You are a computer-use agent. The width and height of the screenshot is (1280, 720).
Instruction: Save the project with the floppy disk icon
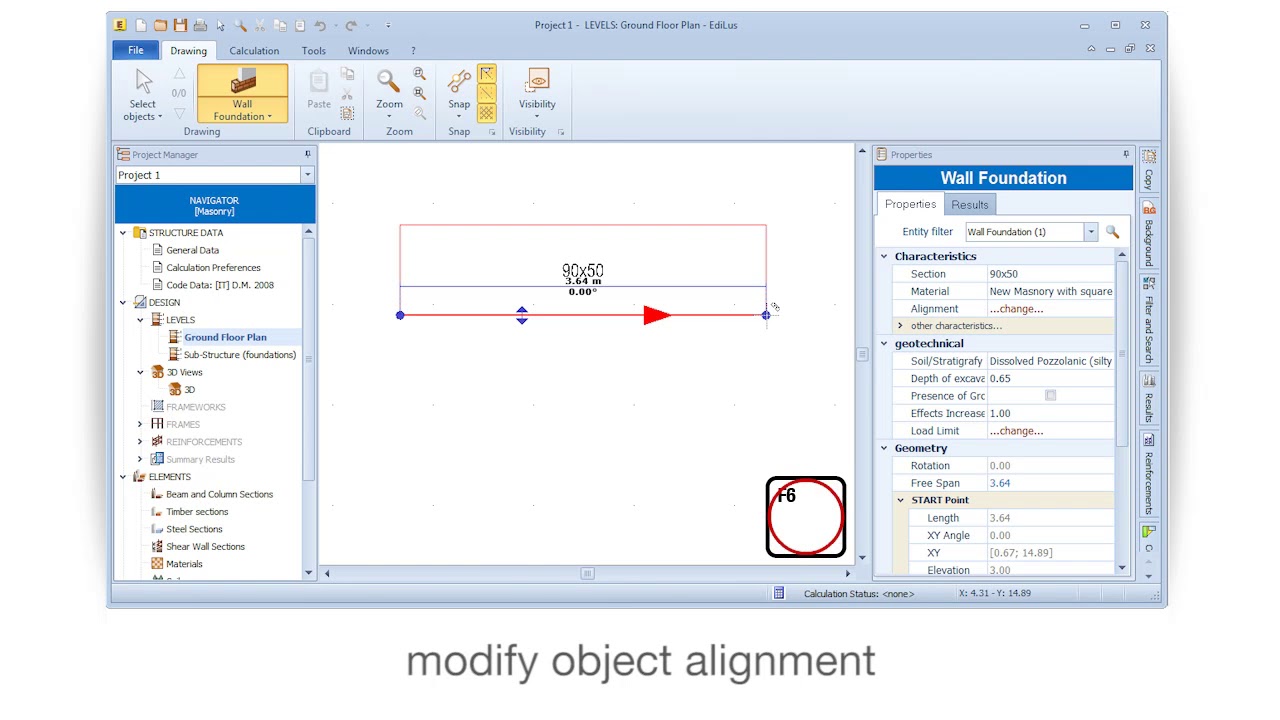click(180, 25)
